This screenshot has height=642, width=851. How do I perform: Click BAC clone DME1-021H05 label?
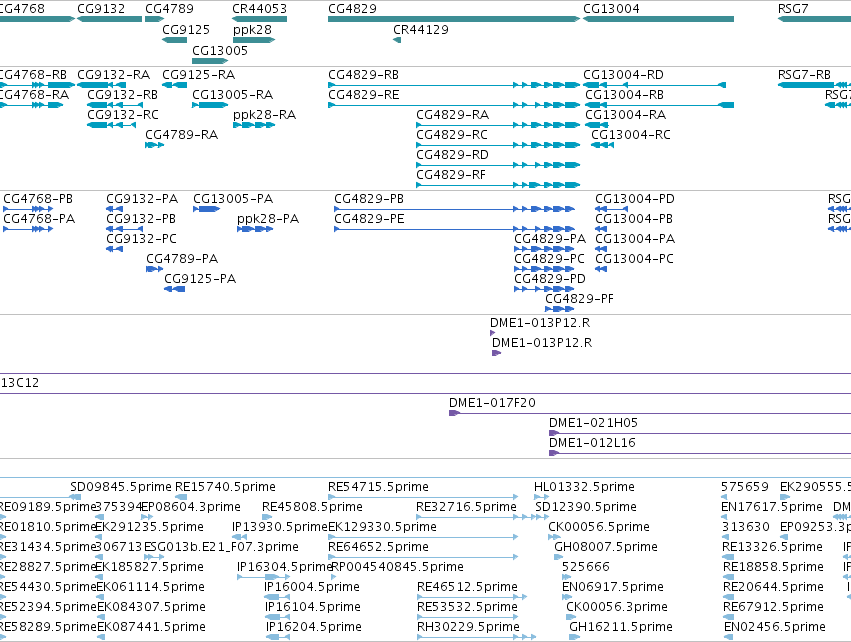[593, 423]
